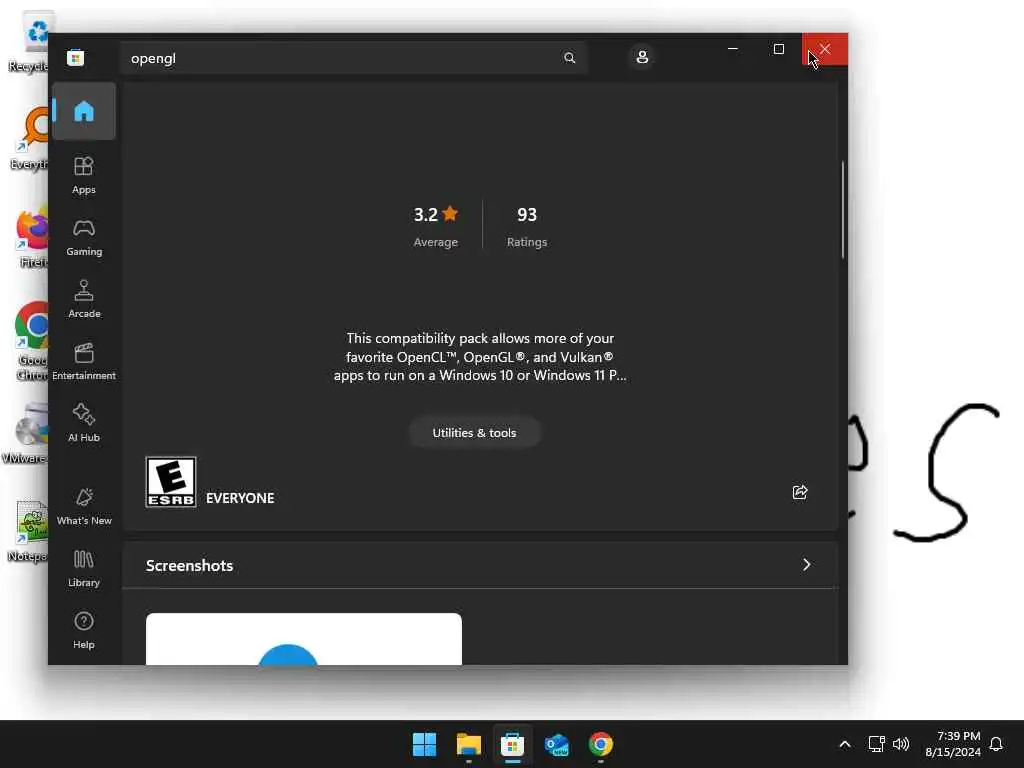The width and height of the screenshot is (1024, 768).
Task: Open Outlook from the taskbar
Action: [557, 744]
